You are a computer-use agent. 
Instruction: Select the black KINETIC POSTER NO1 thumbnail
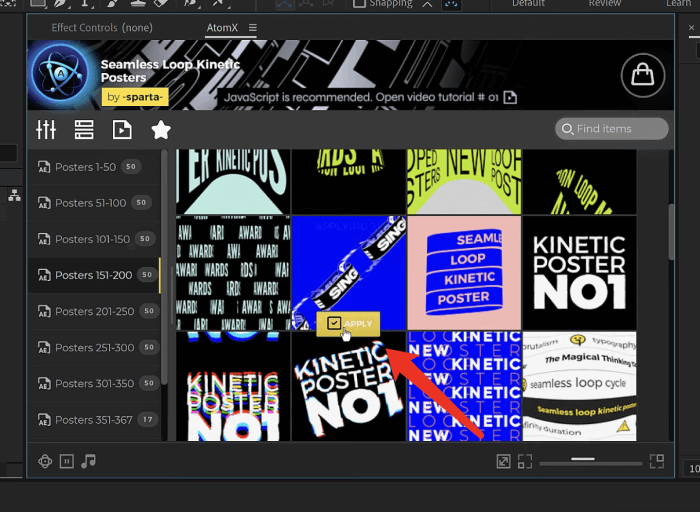click(x=579, y=273)
